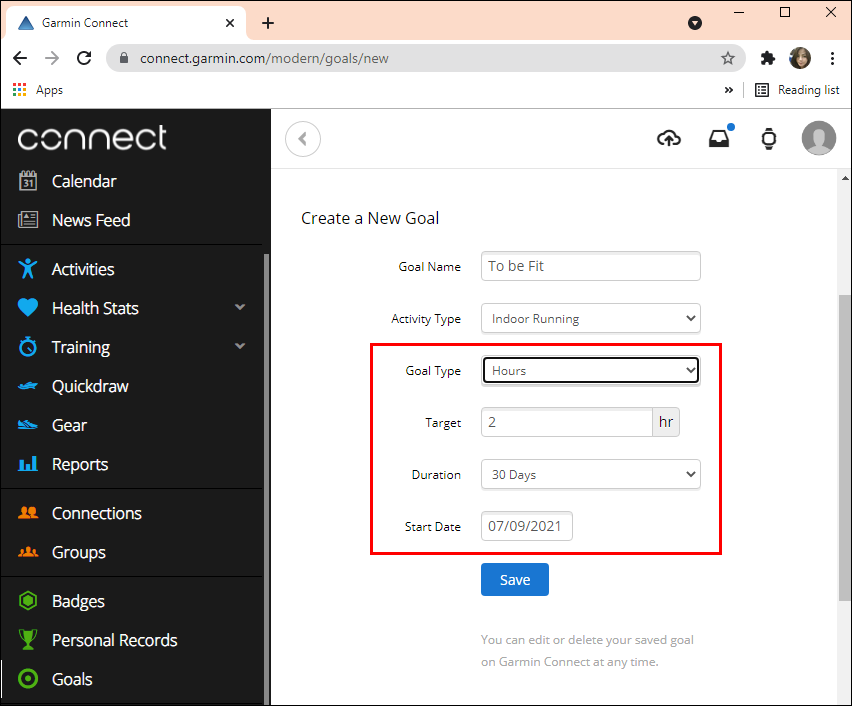
Task: Click the Start Date field
Action: click(x=527, y=526)
